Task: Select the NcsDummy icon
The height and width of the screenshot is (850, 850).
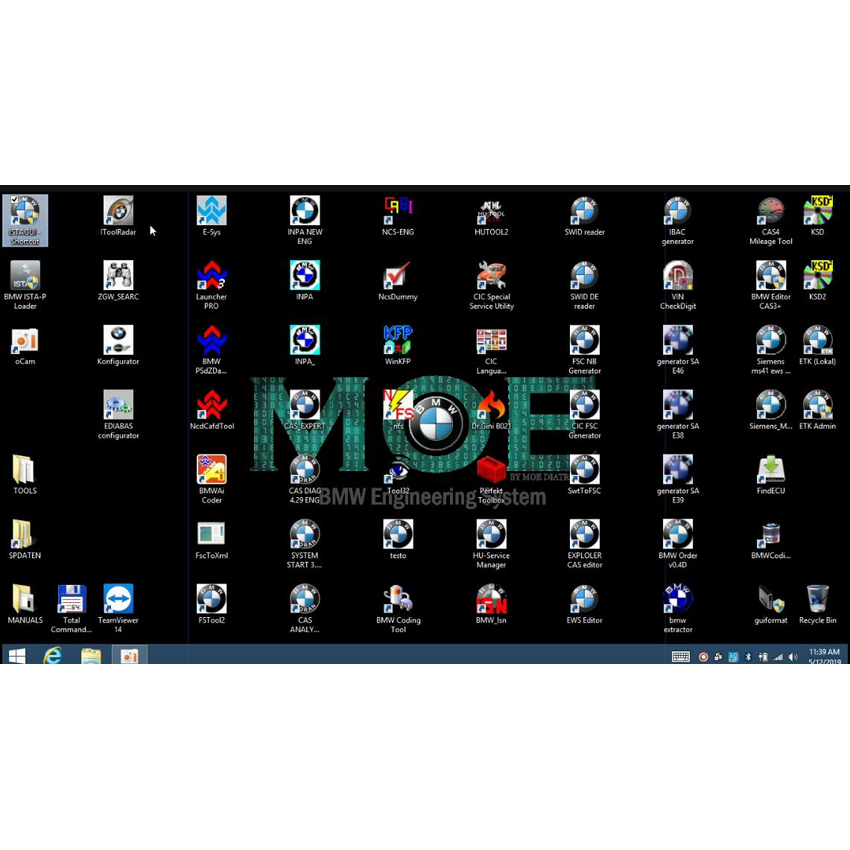Action: (398, 281)
